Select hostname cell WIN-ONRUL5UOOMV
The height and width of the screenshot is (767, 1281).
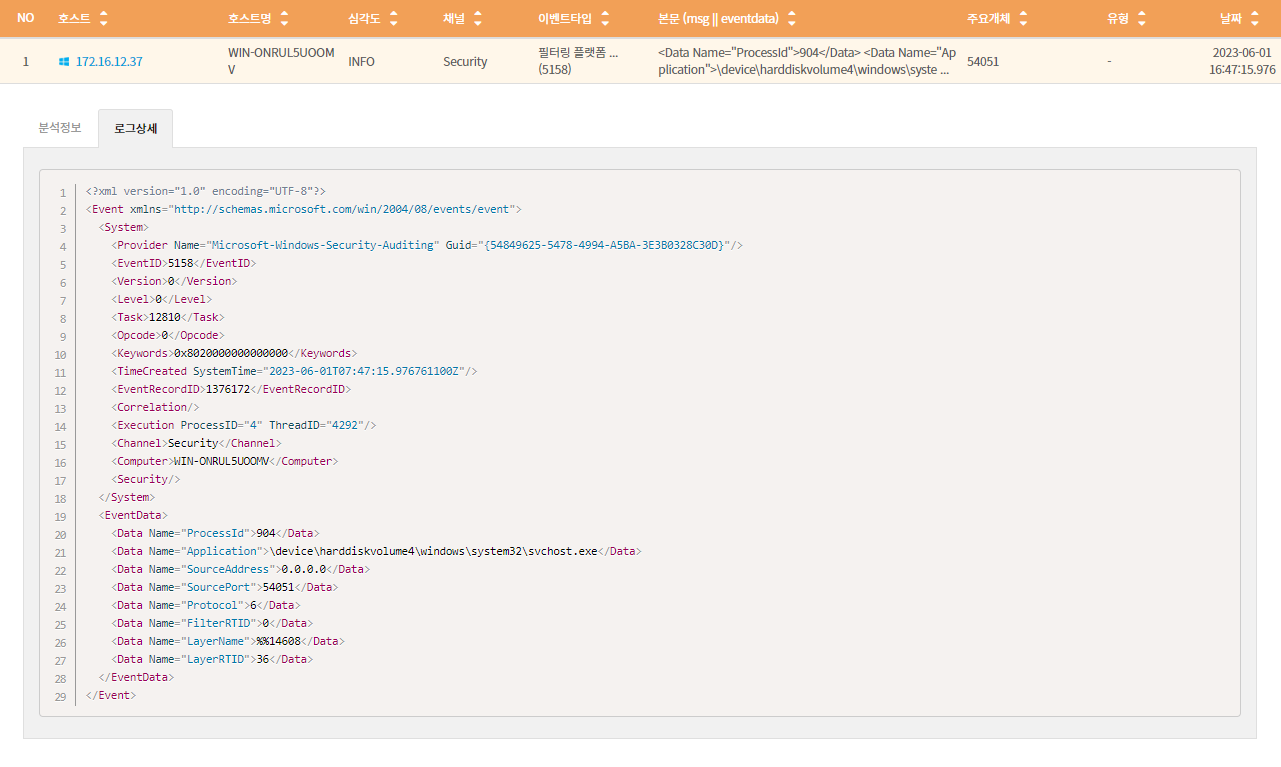point(281,61)
